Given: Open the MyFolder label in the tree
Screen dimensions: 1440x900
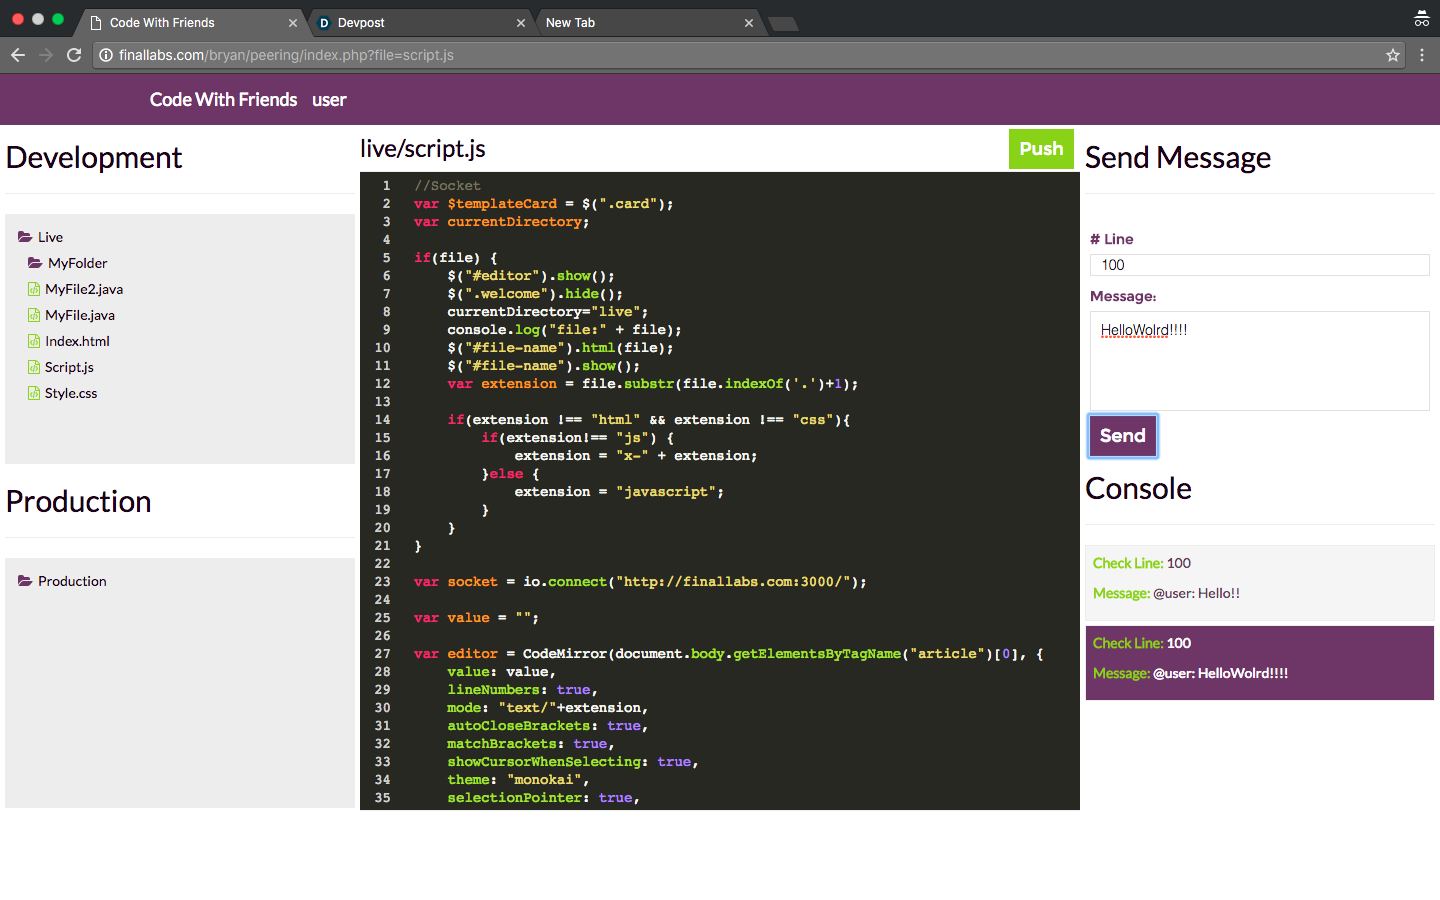Looking at the screenshot, I should click(x=78, y=263).
